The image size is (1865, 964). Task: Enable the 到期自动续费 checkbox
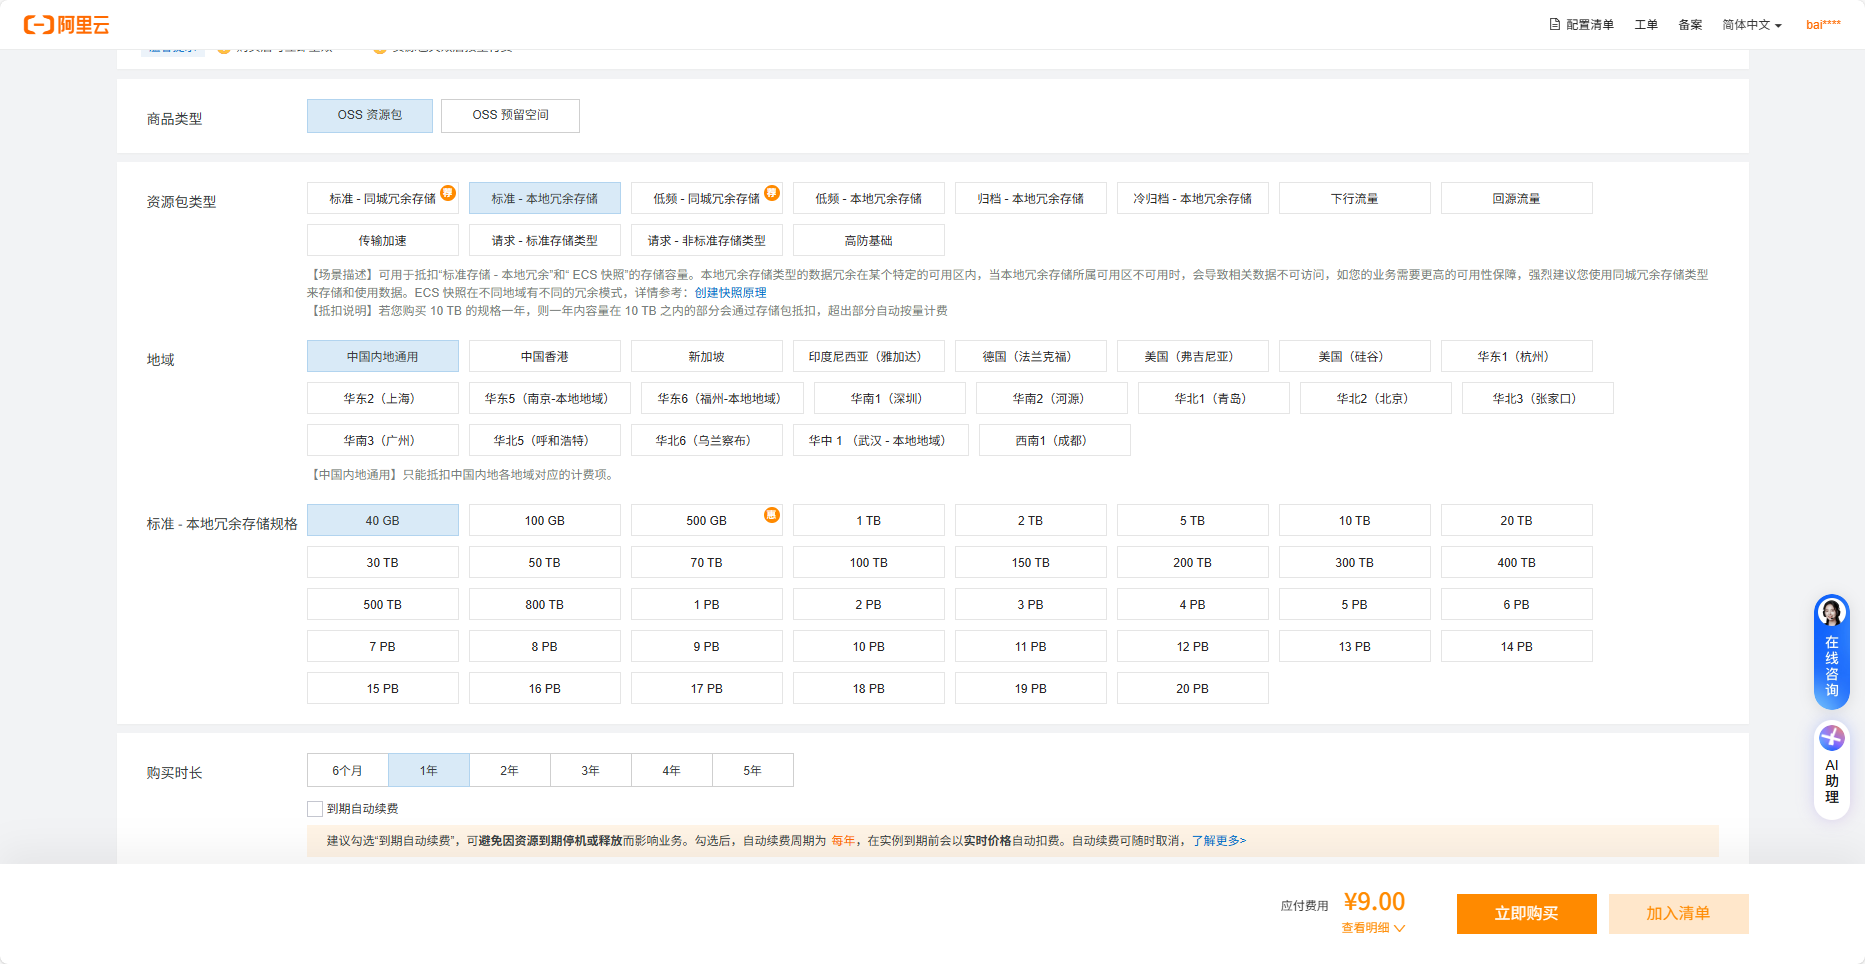pyautogui.click(x=315, y=809)
